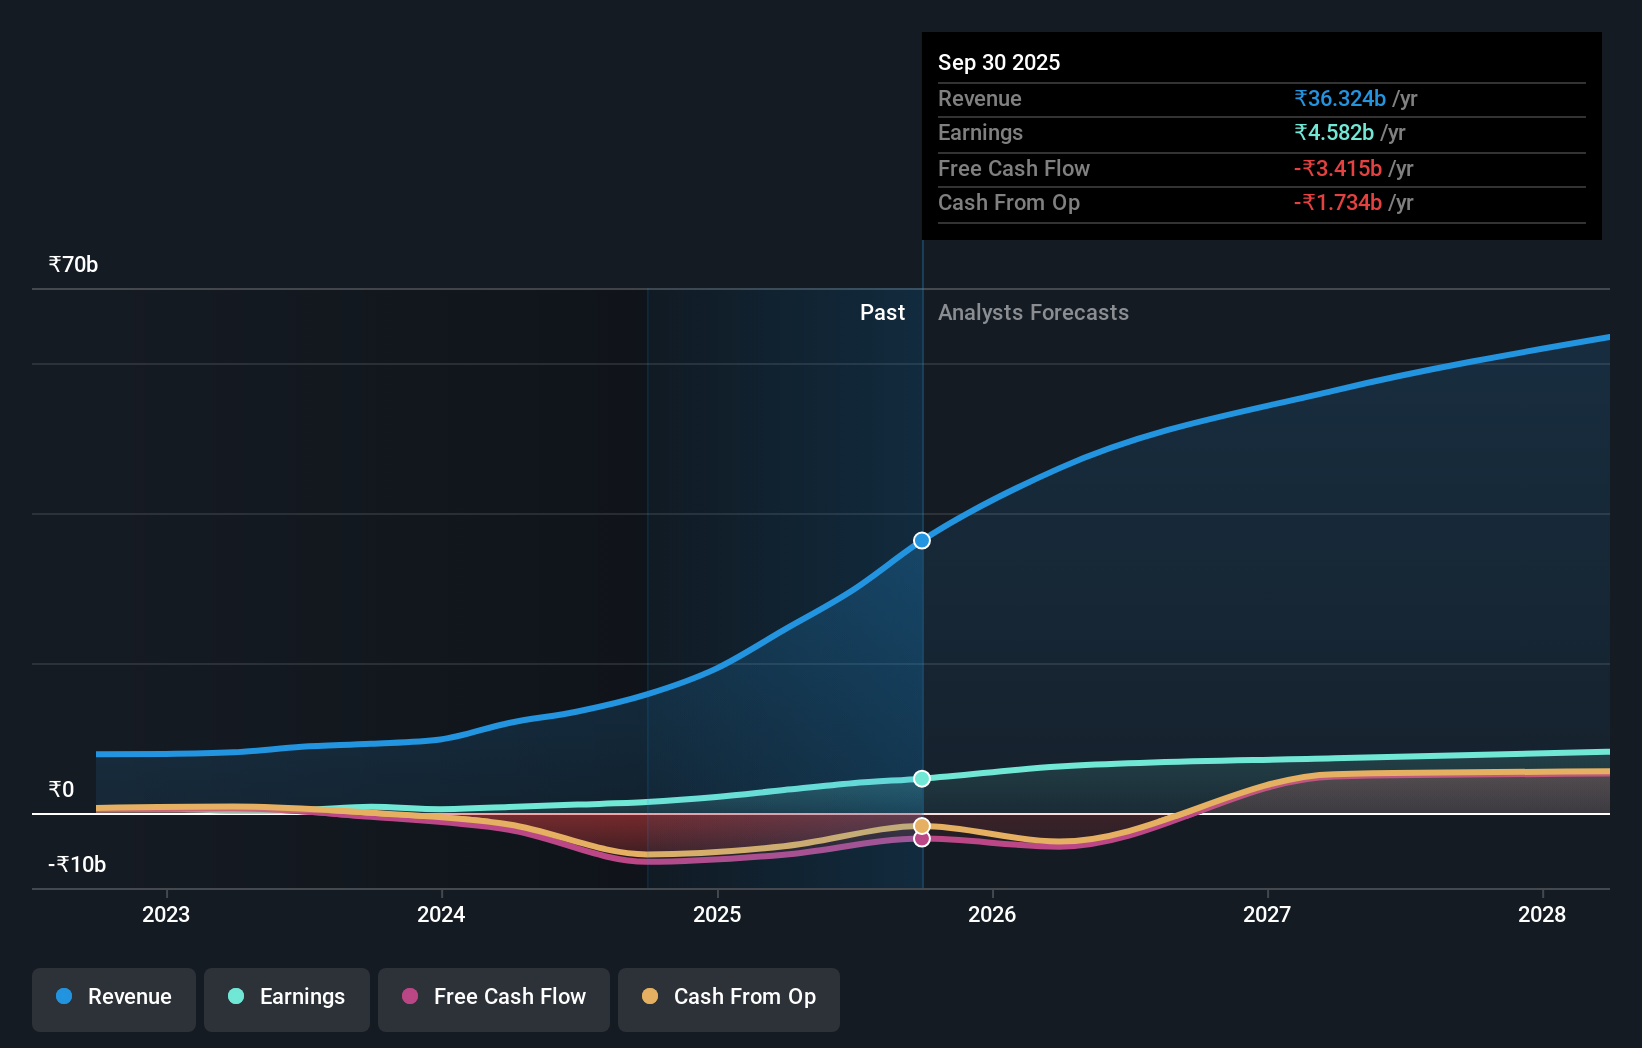The width and height of the screenshot is (1642, 1048).
Task: Click the orange Cash From Op dot icon
Action: point(651,997)
